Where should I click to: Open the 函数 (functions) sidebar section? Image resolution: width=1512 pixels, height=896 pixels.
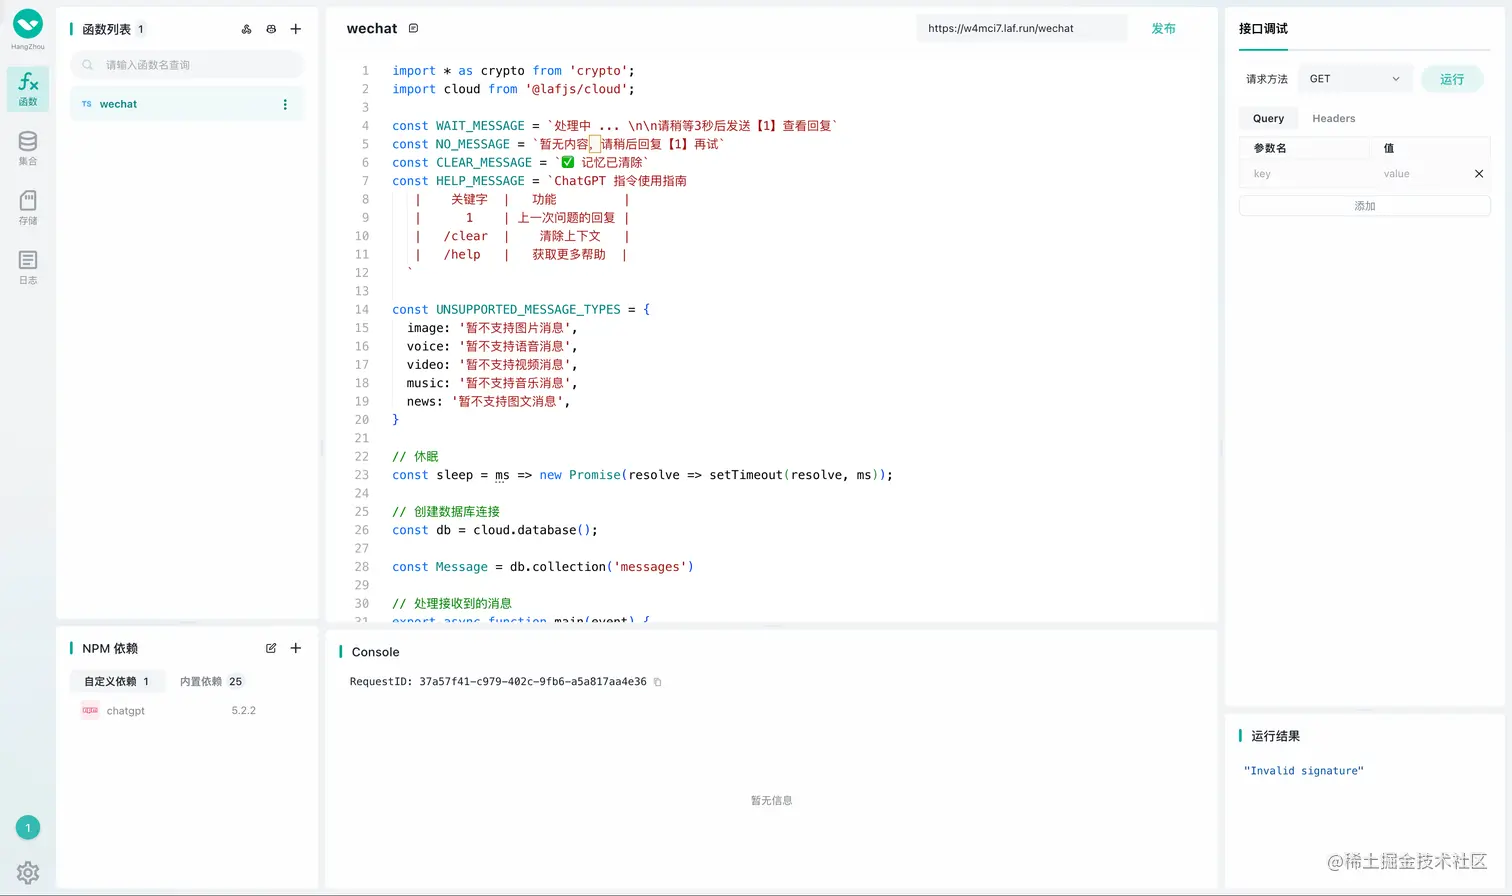28,89
